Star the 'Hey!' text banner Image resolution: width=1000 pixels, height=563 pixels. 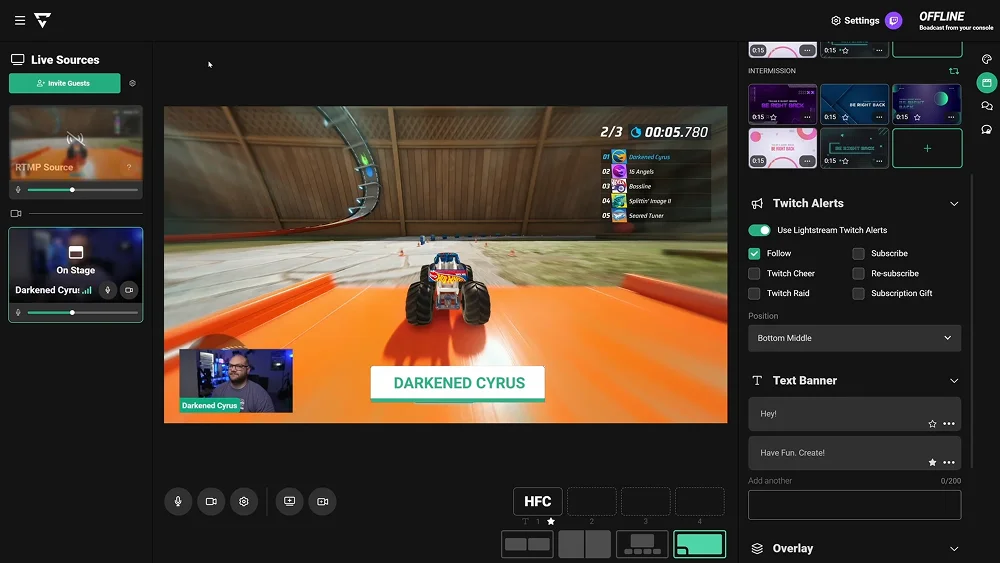[x=932, y=424]
